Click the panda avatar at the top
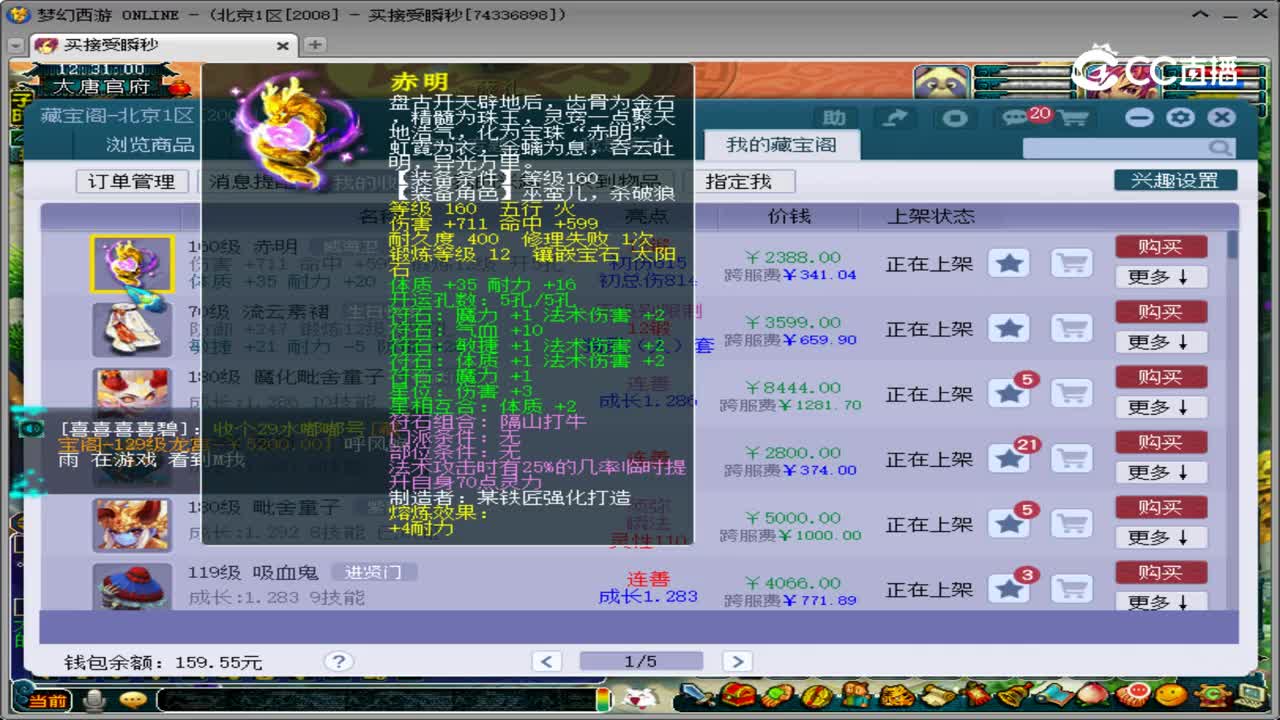This screenshot has height=720, width=1280. pyautogui.click(x=940, y=81)
